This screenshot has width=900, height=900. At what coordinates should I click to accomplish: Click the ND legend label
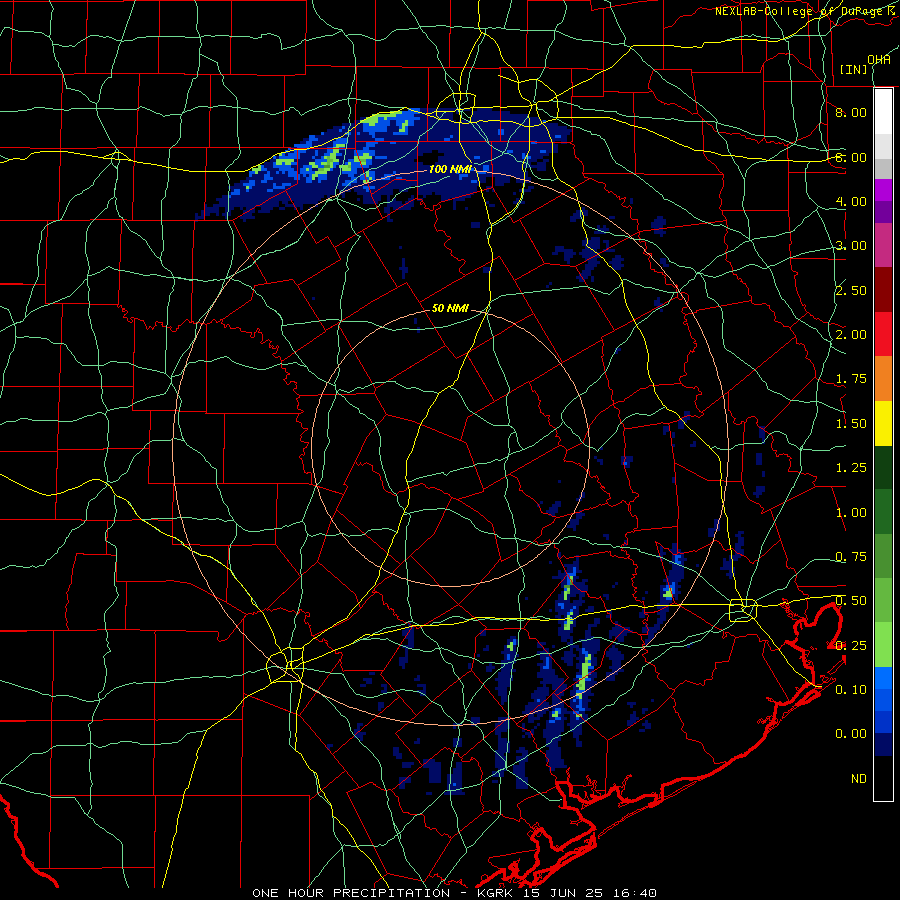click(859, 779)
